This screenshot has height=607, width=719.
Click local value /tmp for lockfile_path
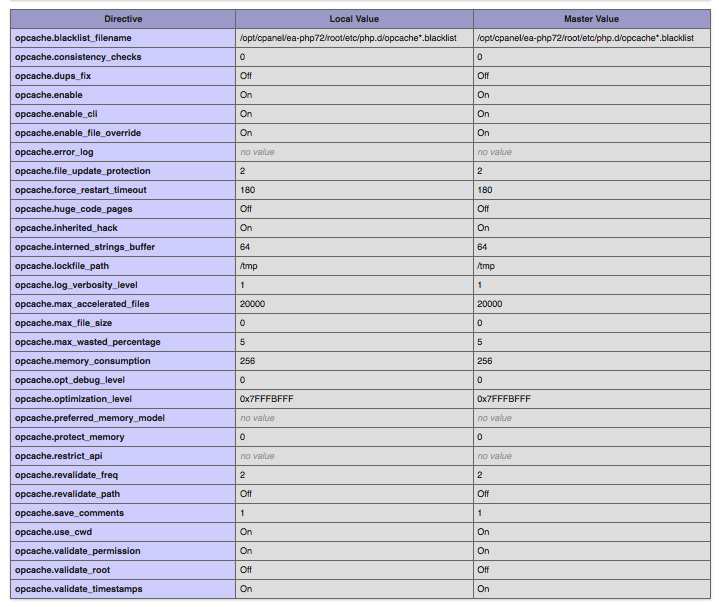click(249, 266)
